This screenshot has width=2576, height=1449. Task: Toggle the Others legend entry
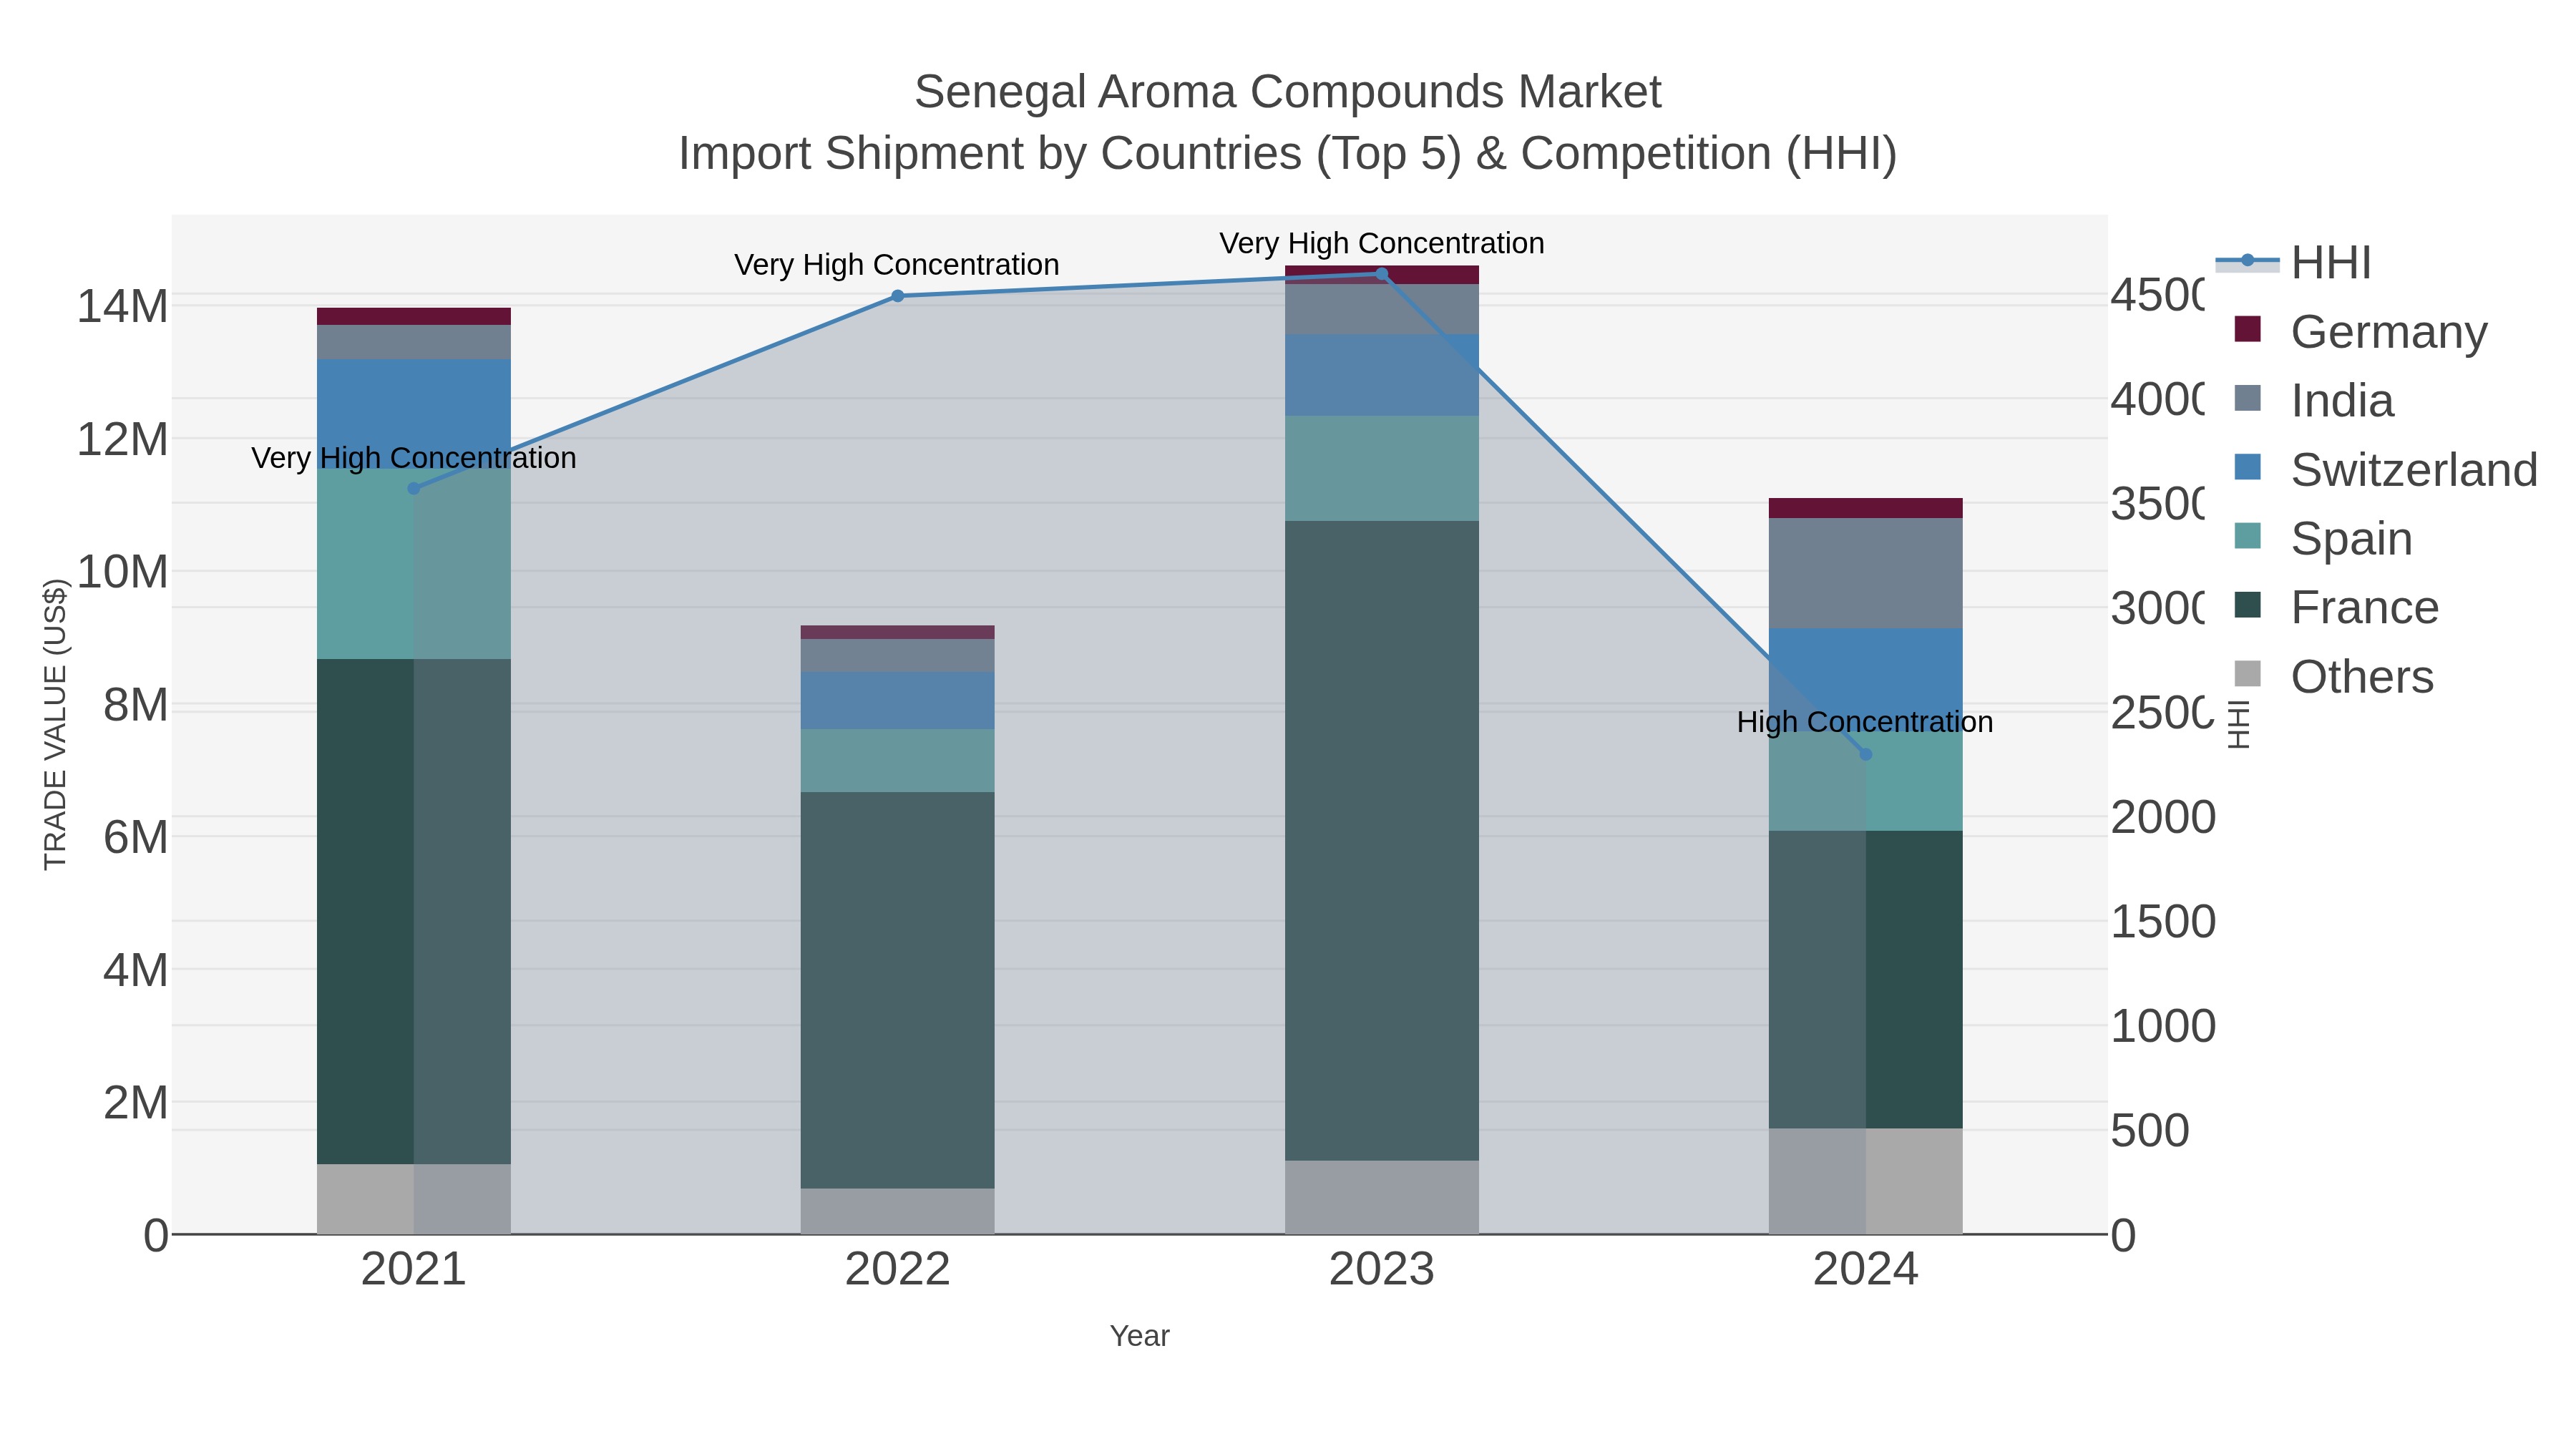2333,676
